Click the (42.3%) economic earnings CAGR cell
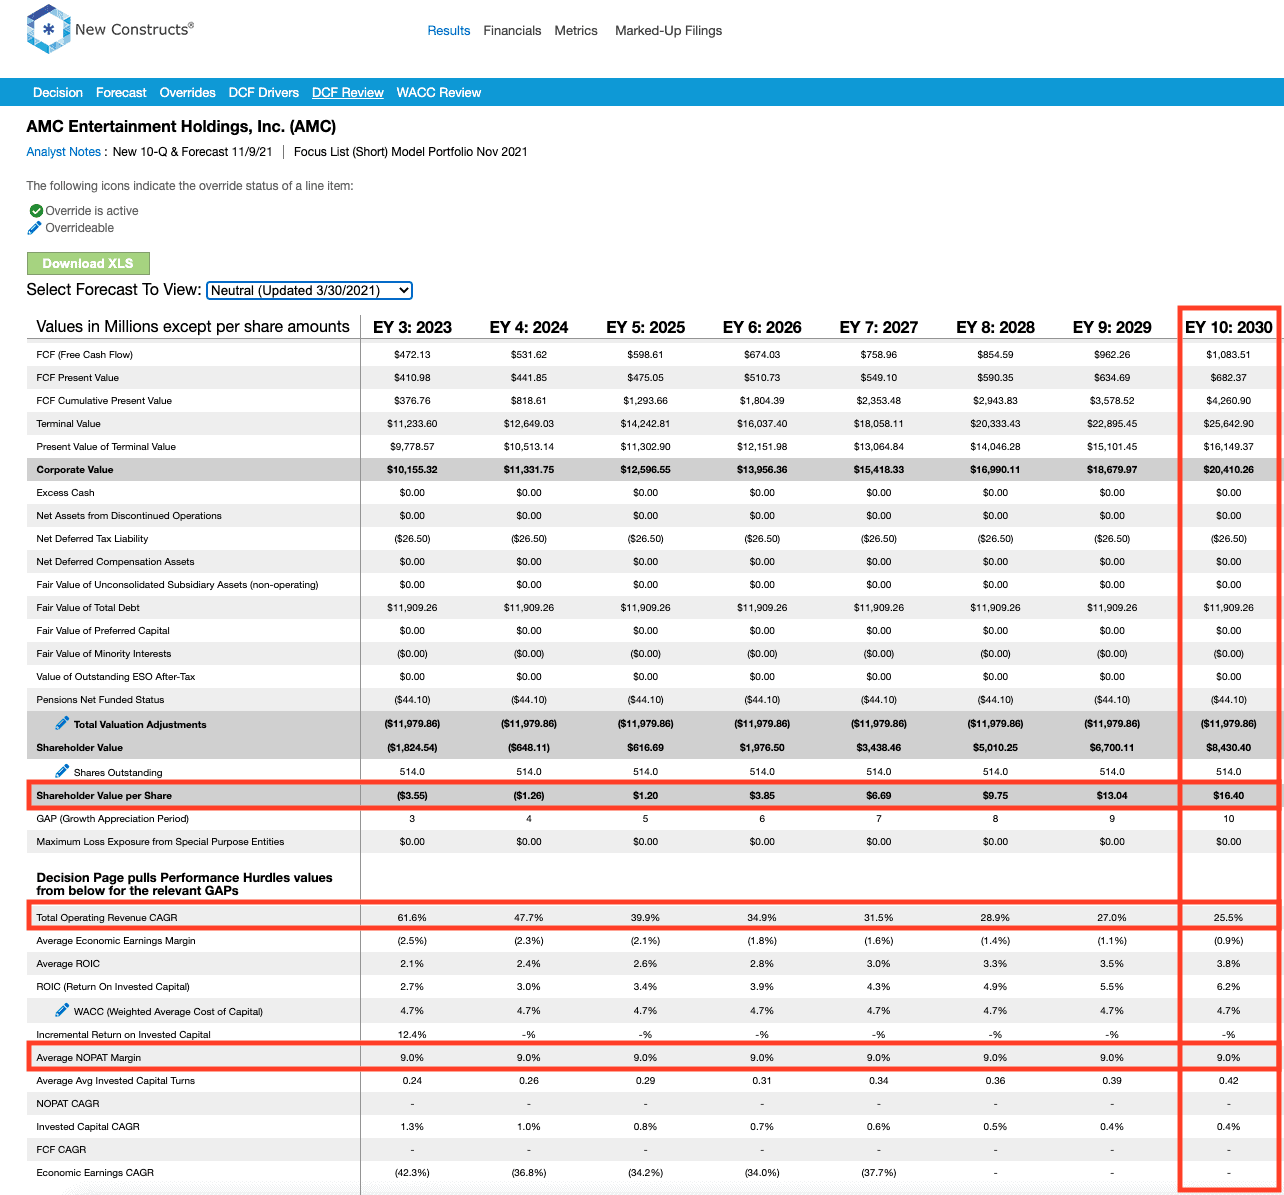The width and height of the screenshot is (1284, 1195). (412, 1172)
